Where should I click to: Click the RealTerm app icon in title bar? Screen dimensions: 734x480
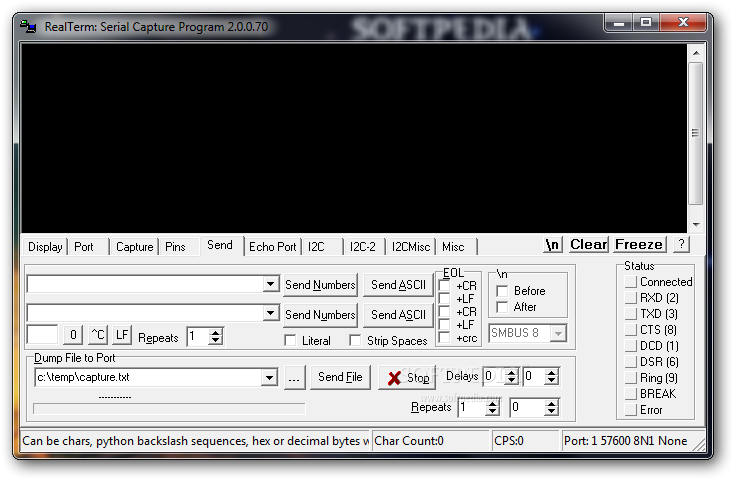coord(28,27)
